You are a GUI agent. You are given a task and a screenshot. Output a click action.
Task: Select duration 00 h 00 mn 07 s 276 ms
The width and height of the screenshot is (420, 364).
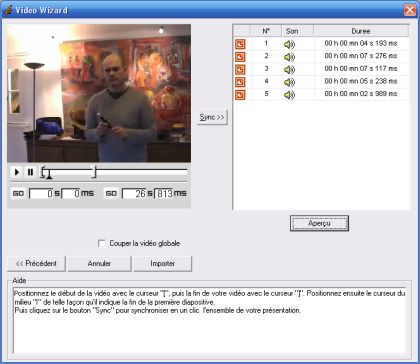[x=361, y=56]
